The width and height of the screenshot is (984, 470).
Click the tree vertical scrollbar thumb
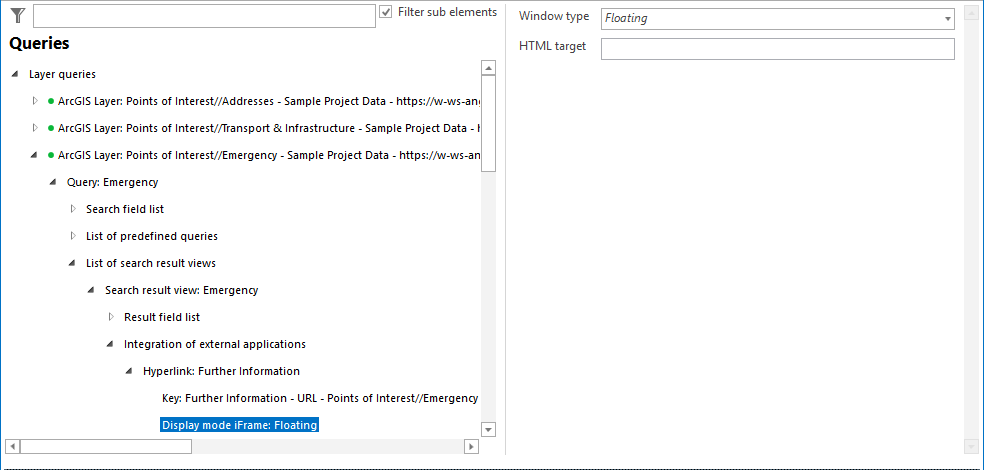click(x=488, y=124)
